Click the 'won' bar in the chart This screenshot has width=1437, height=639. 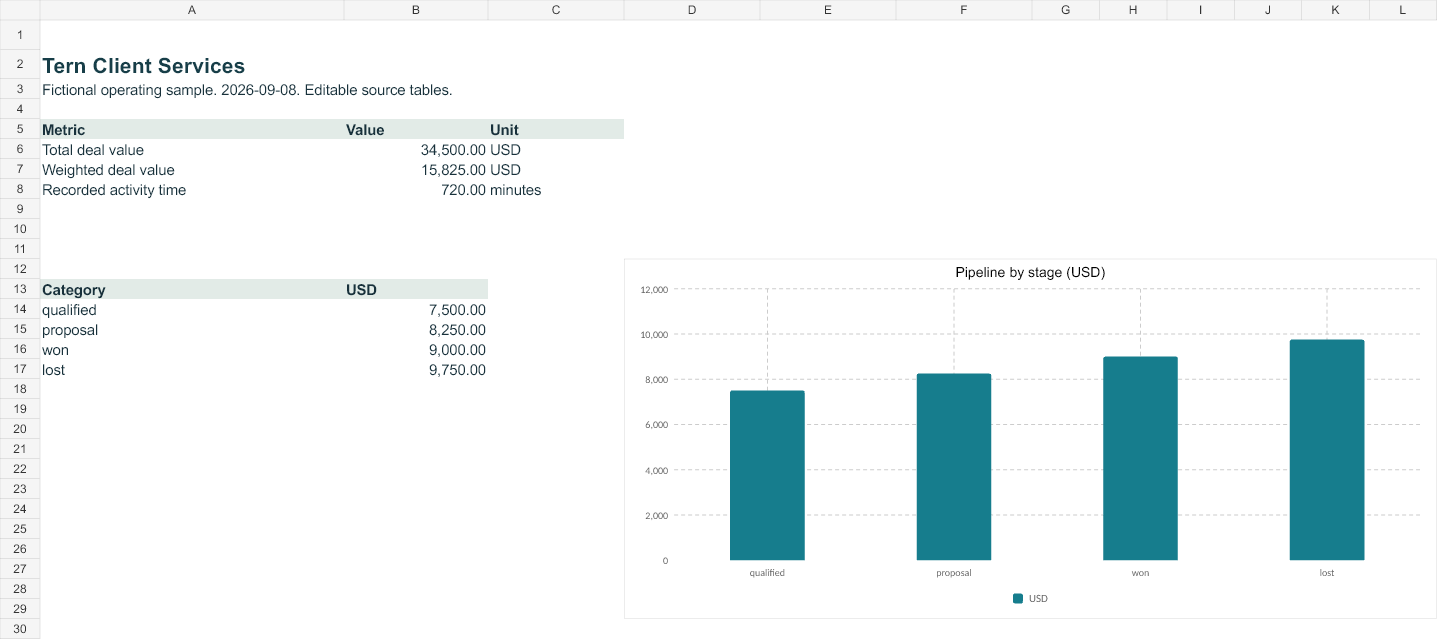[x=1140, y=458]
